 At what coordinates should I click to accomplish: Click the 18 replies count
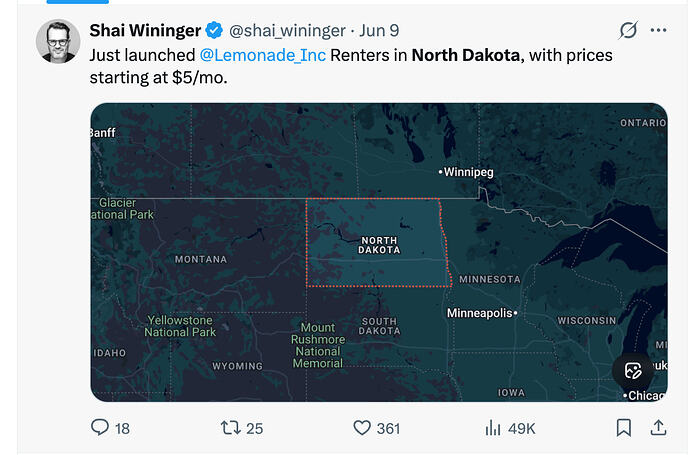pyautogui.click(x=122, y=429)
